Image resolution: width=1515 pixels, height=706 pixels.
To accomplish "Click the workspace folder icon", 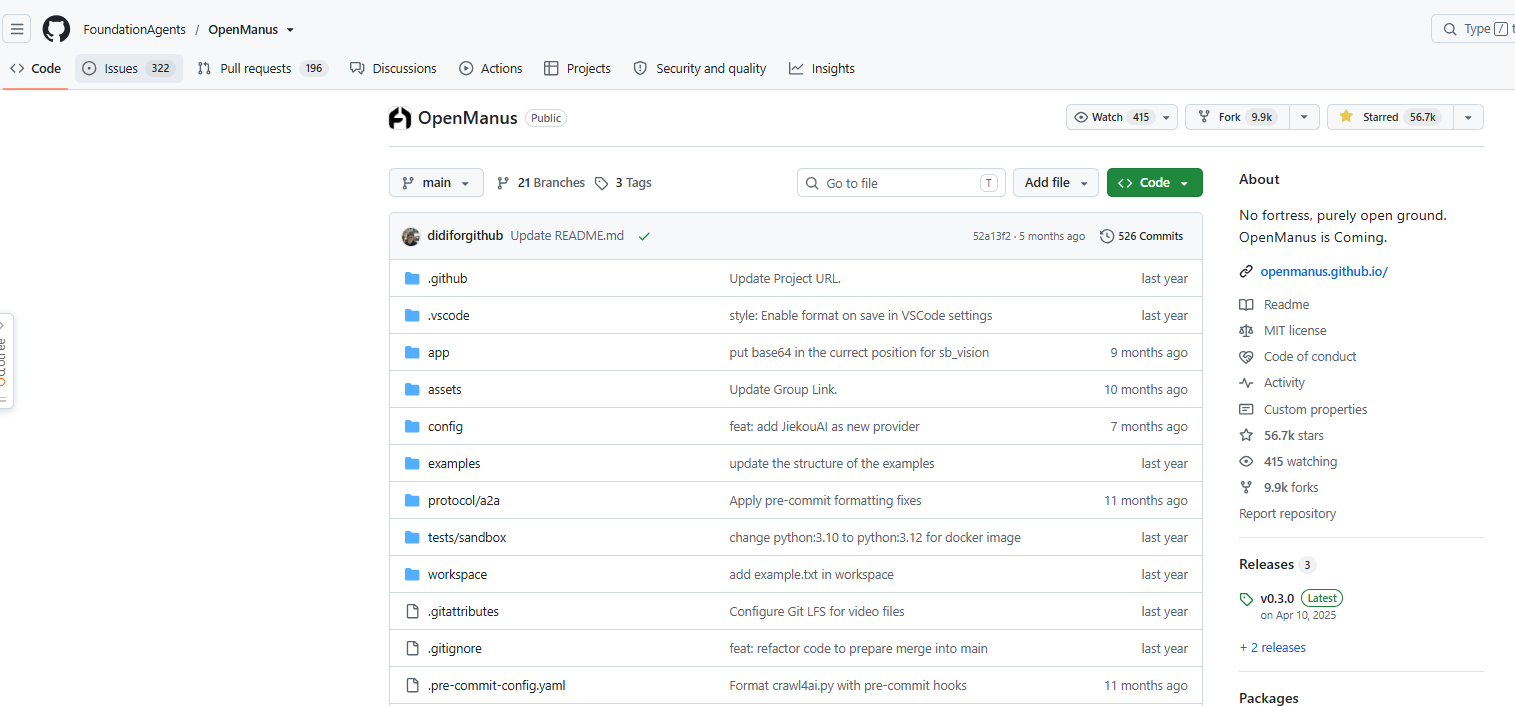I will (412, 574).
